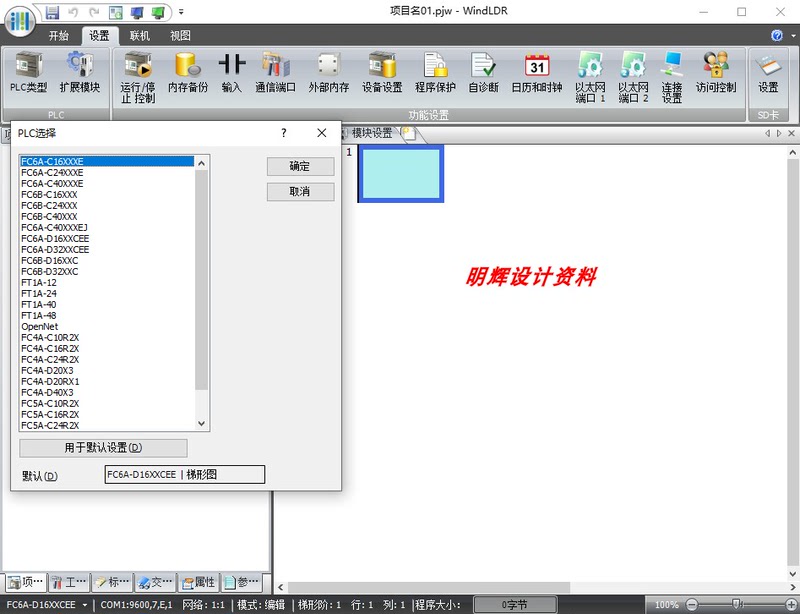Click the blue monitor quick-access icon
This screenshot has height=614, width=800.
click(137, 12)
